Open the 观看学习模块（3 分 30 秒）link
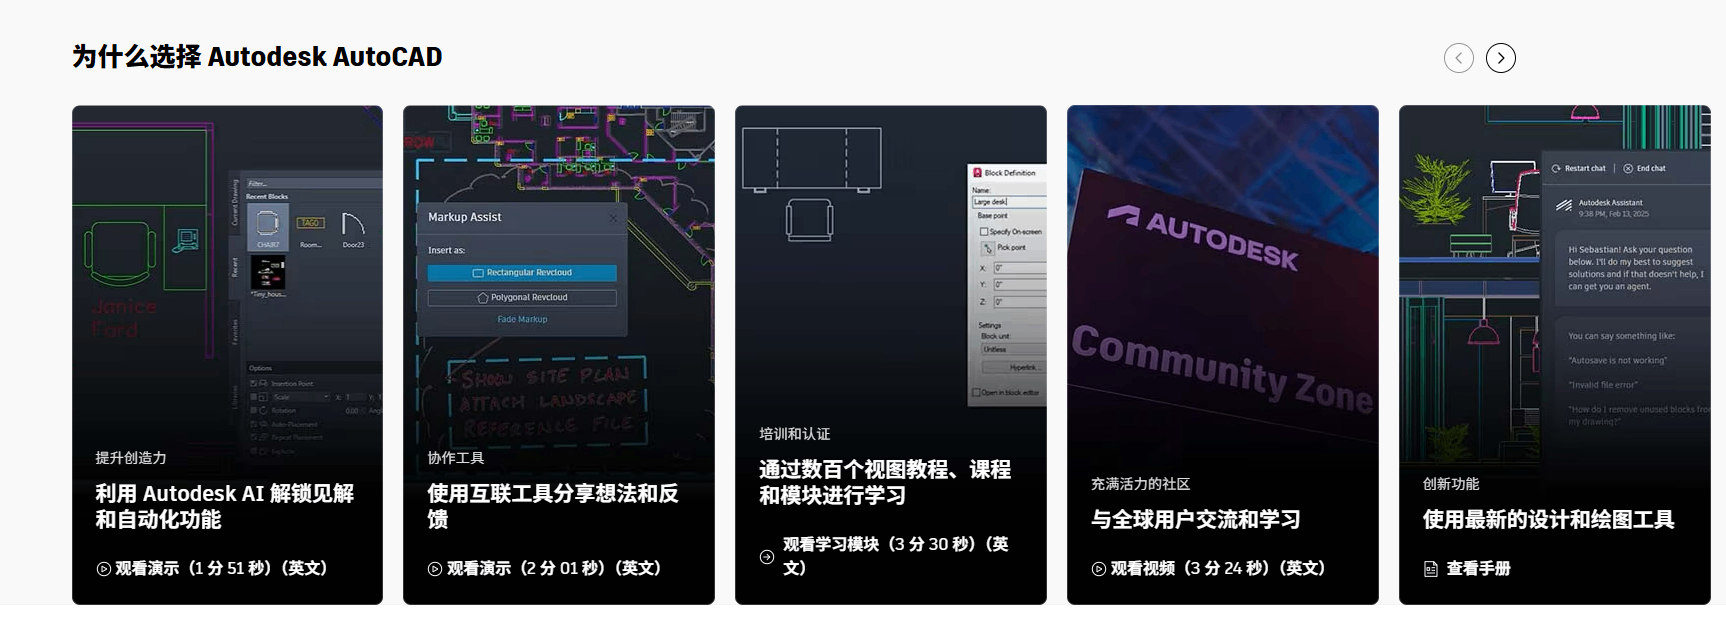This screenshot has width=1726, height=621. tap(896, 556)
